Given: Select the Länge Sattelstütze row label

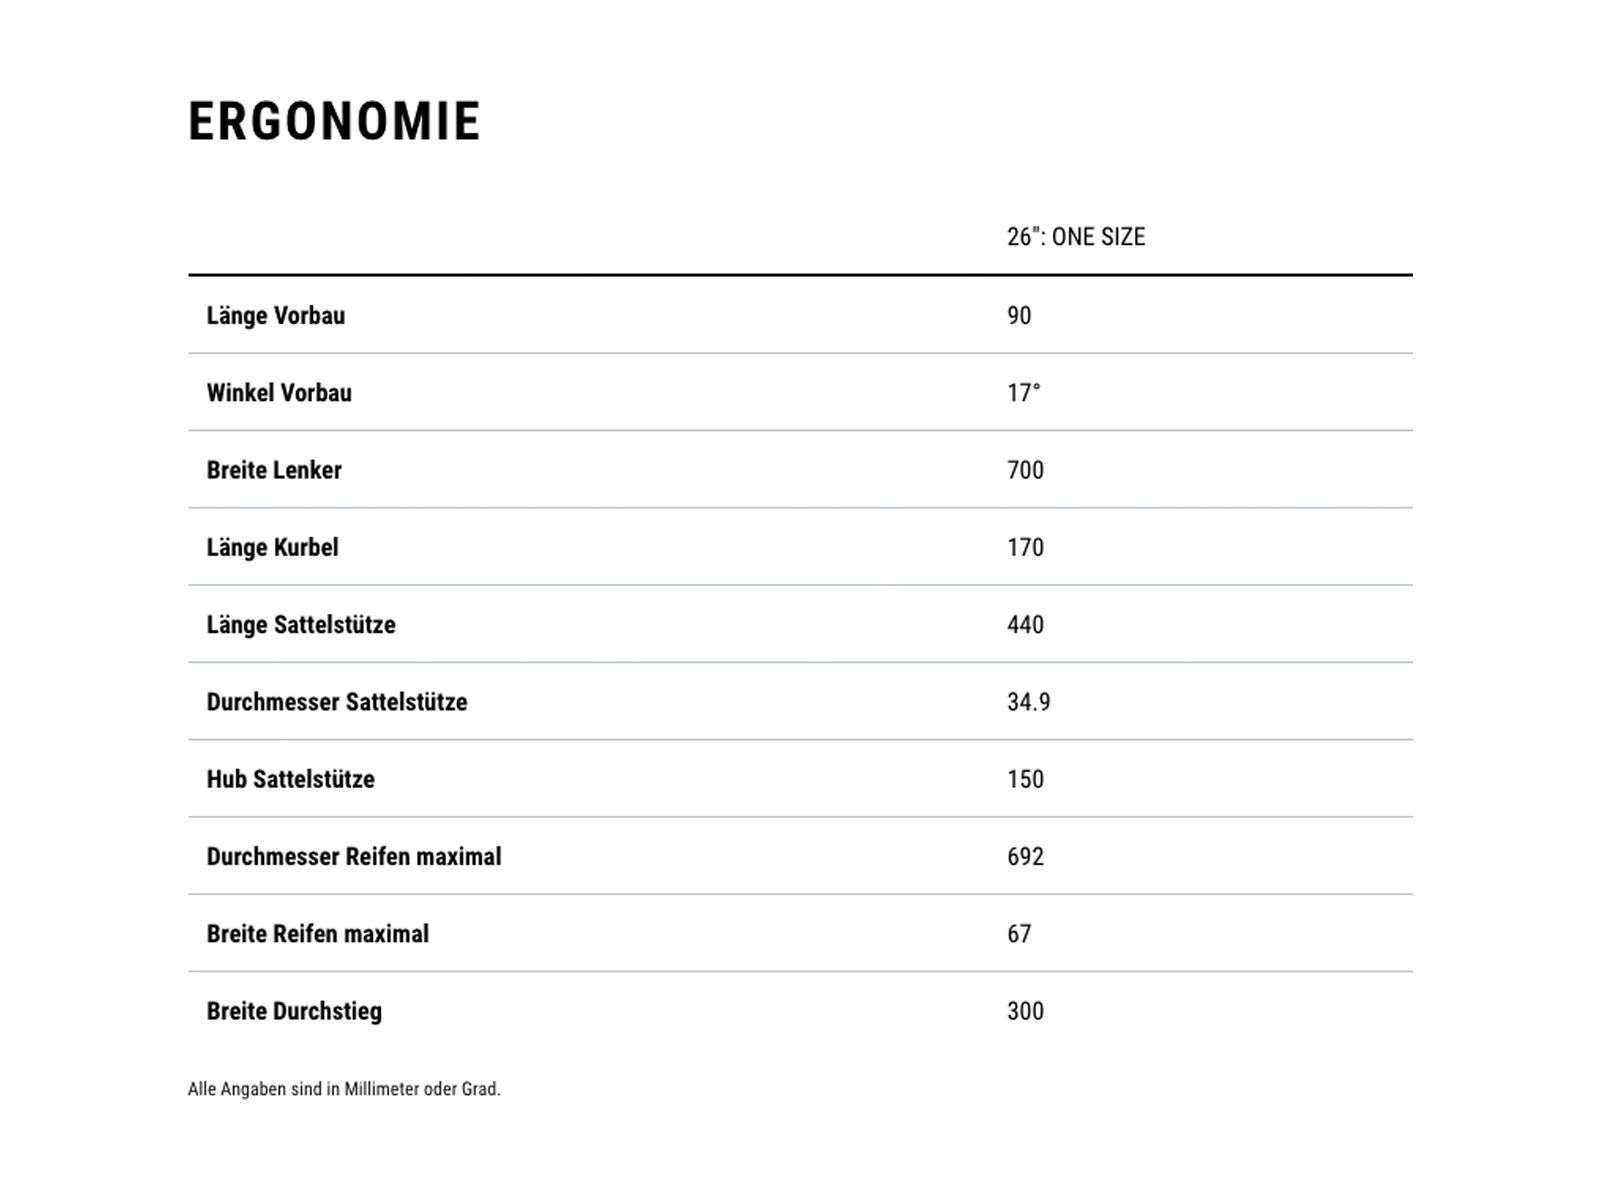Looking at the screenshot, I should coord(301,625).
